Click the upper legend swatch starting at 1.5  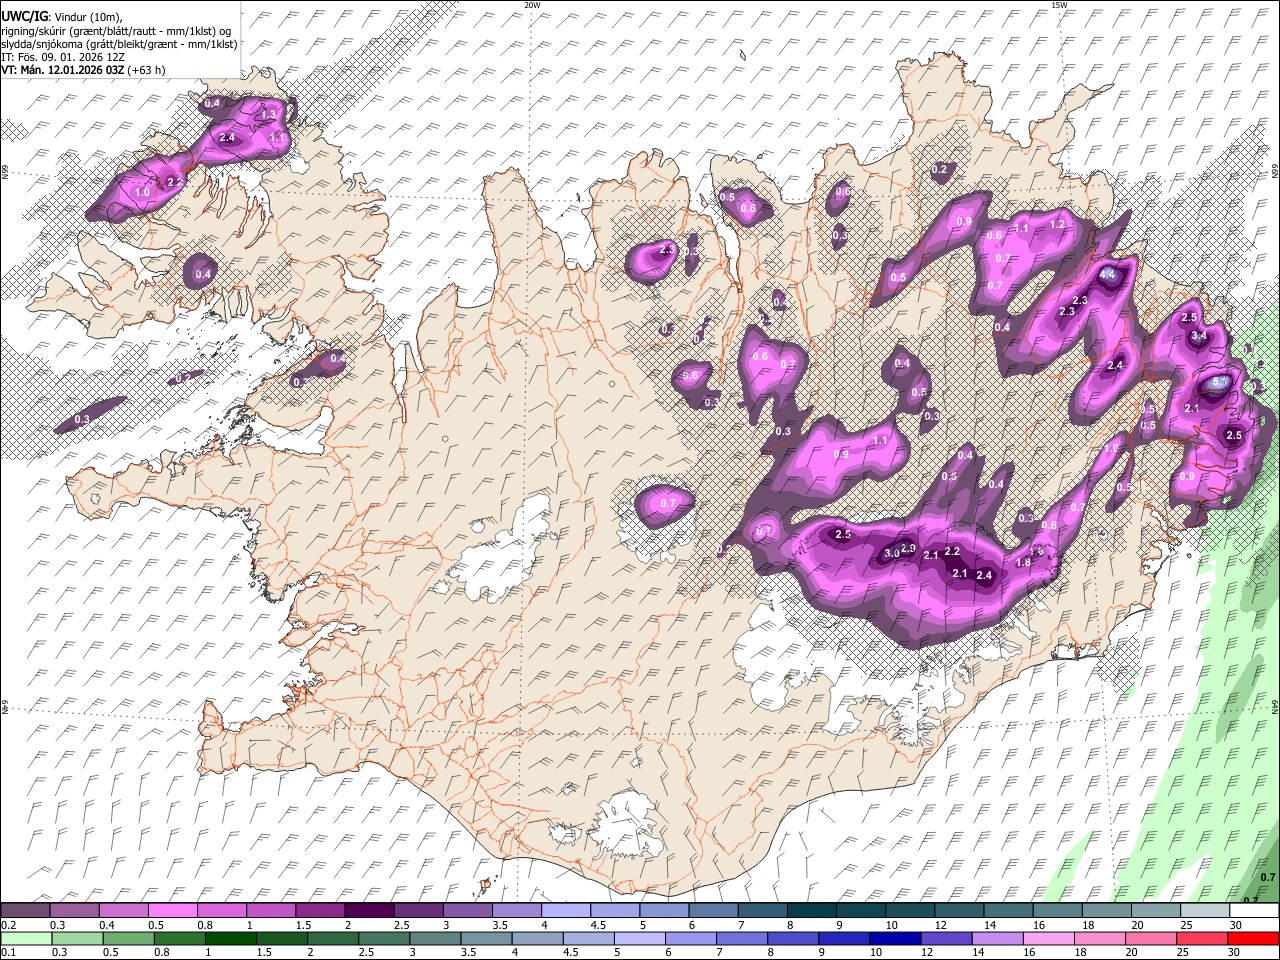click(x=319, y=911)
